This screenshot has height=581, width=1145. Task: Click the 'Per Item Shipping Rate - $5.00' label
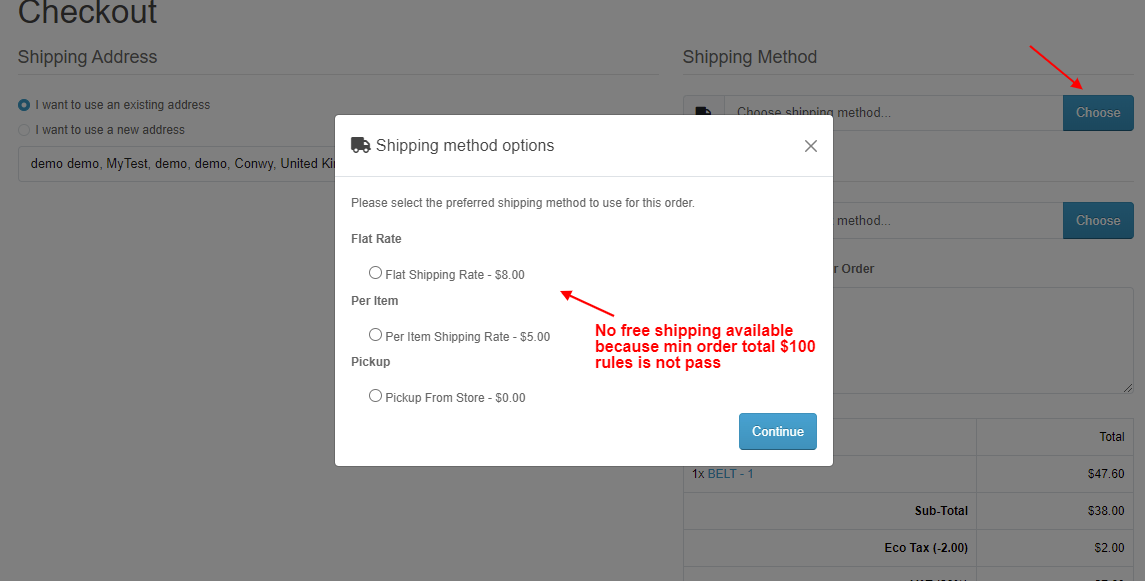click(x=467, y=337)
